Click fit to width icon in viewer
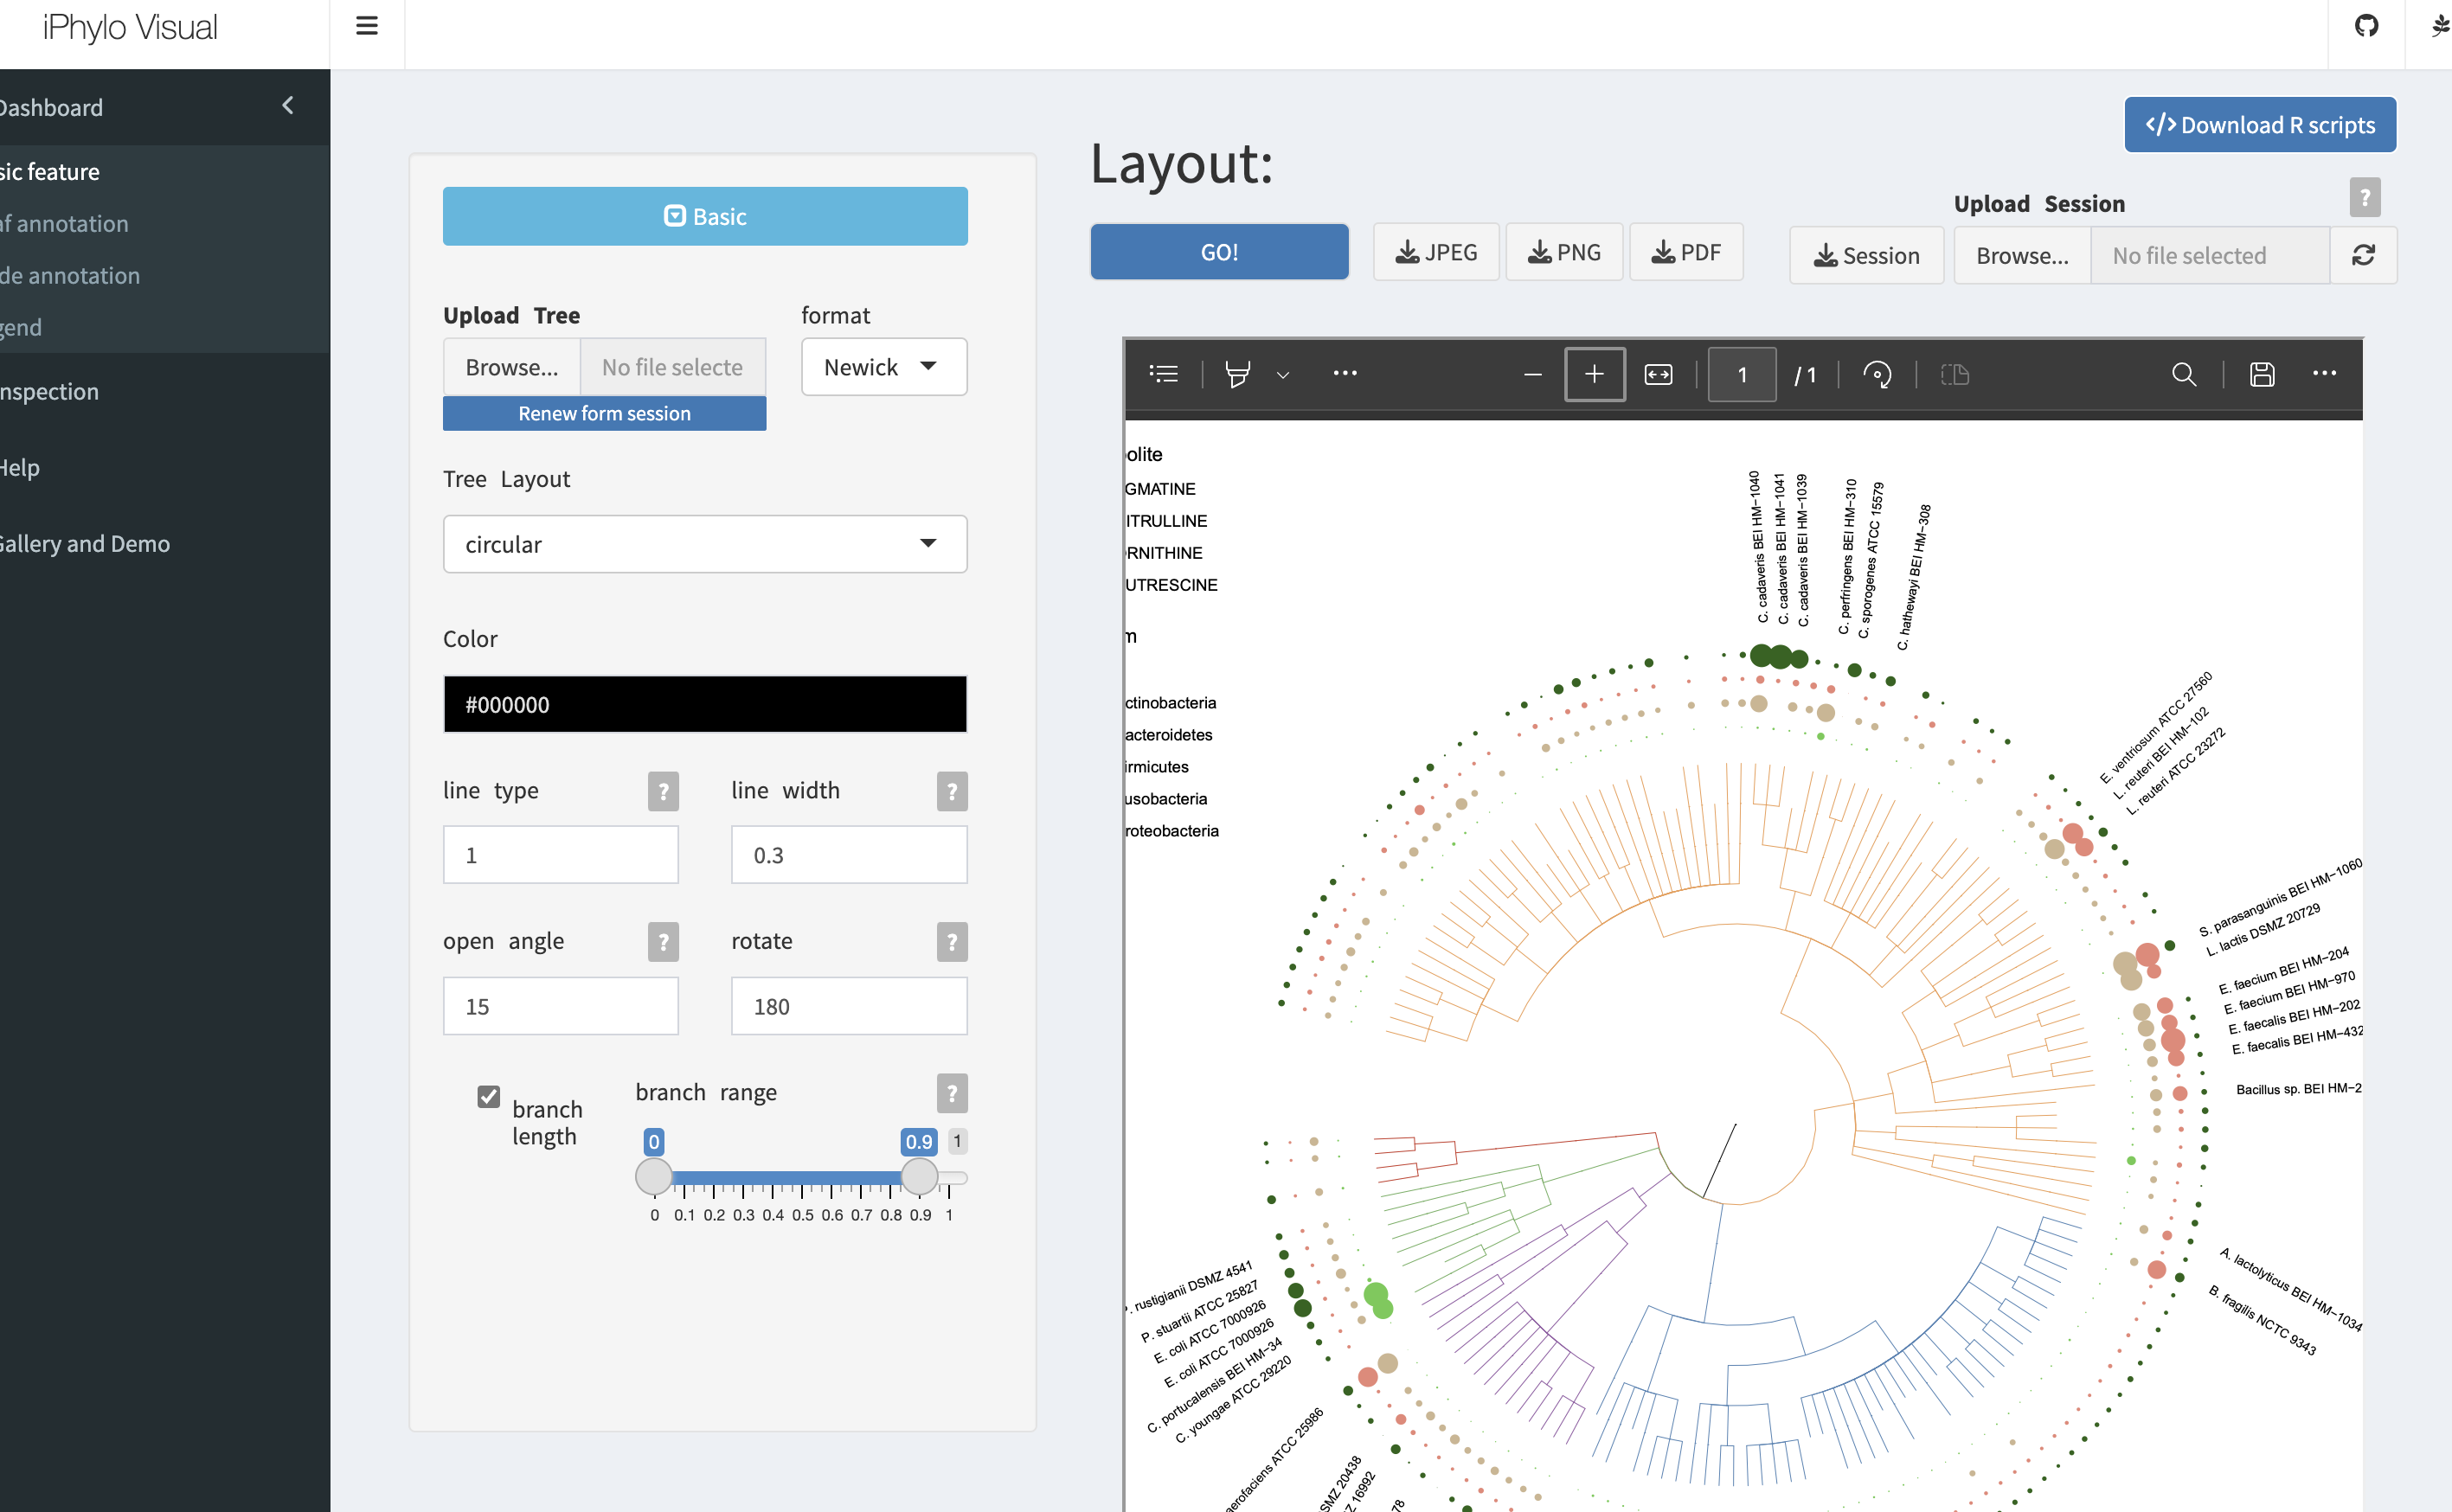 click(x=1658, y=374)
